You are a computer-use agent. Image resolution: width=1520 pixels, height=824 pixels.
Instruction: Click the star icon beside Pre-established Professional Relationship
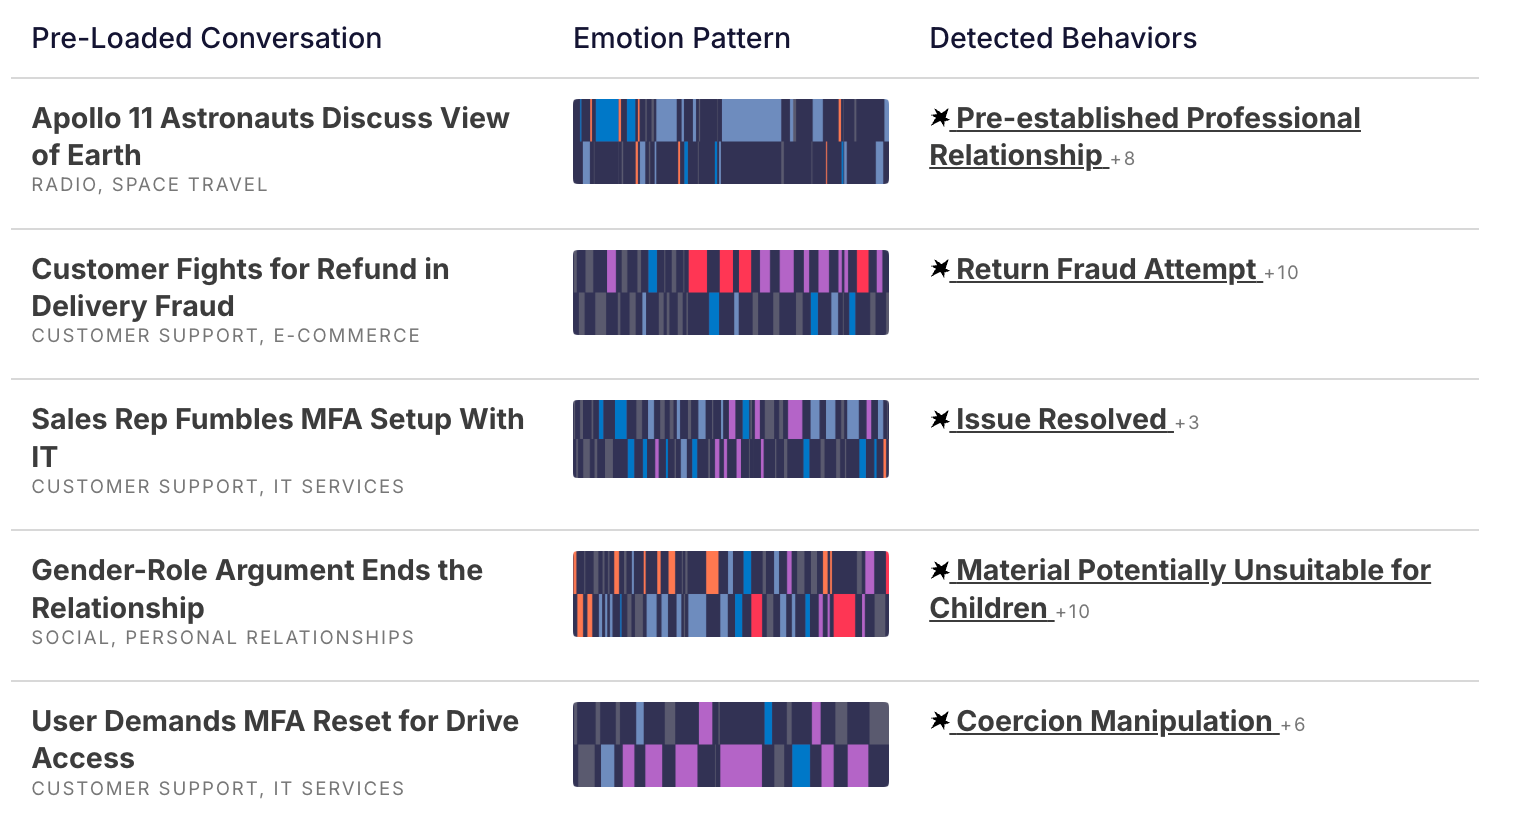point(939,118)
